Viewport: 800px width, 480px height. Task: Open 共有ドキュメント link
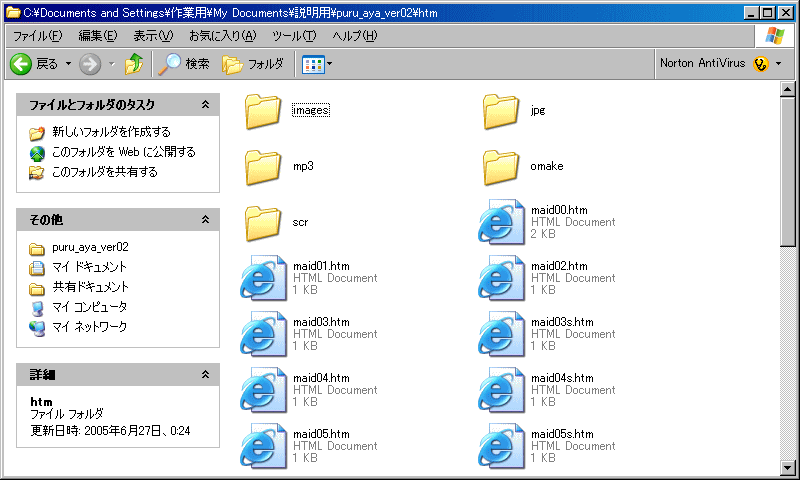[x=90, y=287]
